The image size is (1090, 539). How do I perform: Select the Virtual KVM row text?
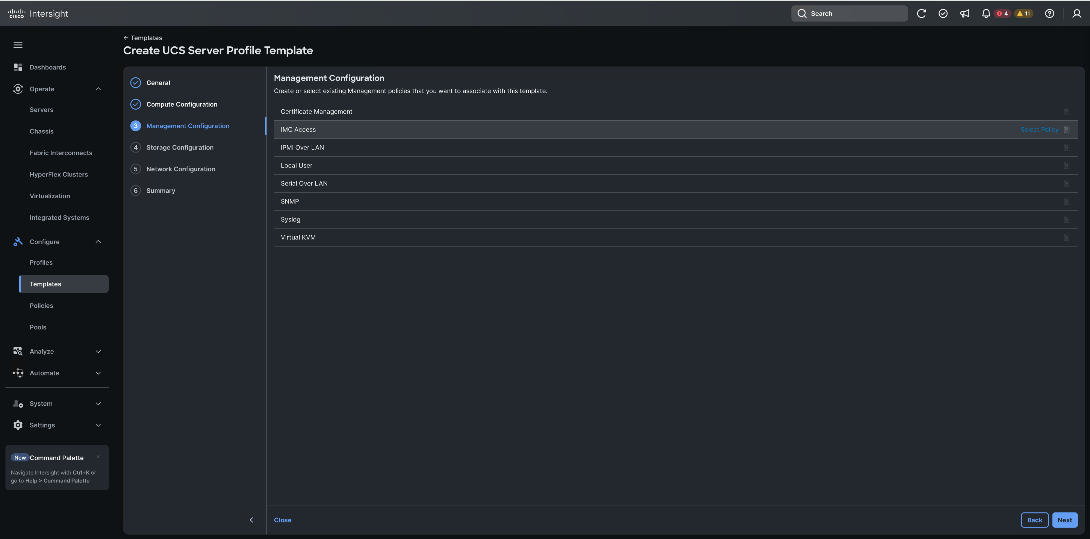pos(298,238)
